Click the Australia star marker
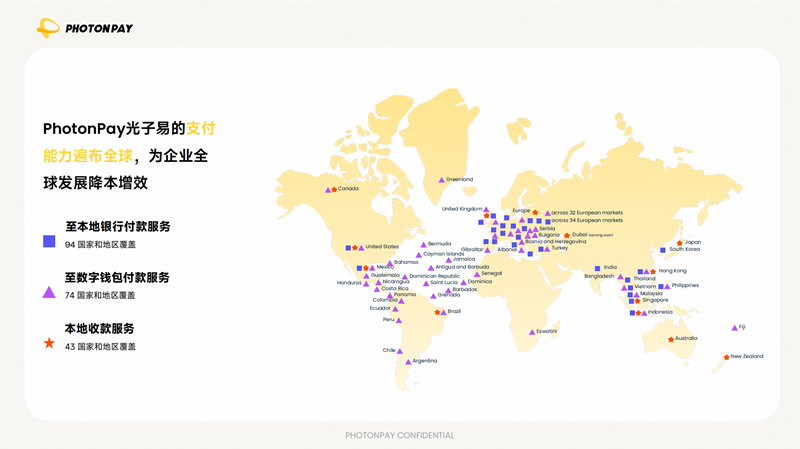Screen dimensions: 800x449 tap(671, 339)
